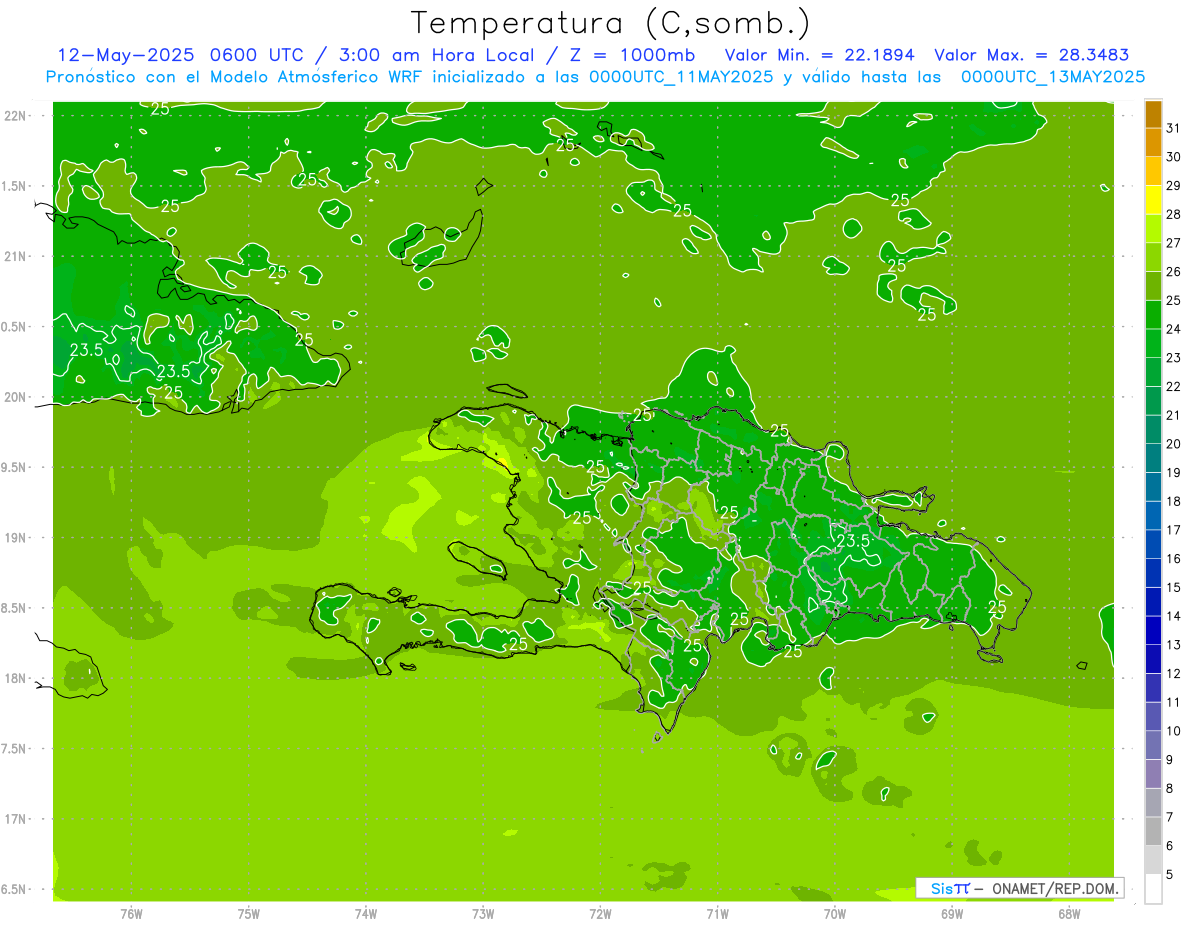Click the 73W longitude axis label

[483, 913]
